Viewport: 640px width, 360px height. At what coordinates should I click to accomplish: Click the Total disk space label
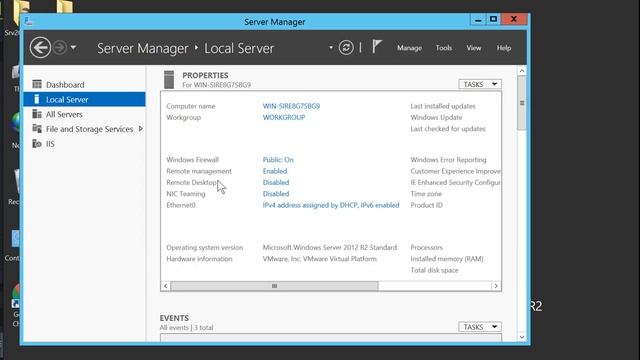pos(434,270)
